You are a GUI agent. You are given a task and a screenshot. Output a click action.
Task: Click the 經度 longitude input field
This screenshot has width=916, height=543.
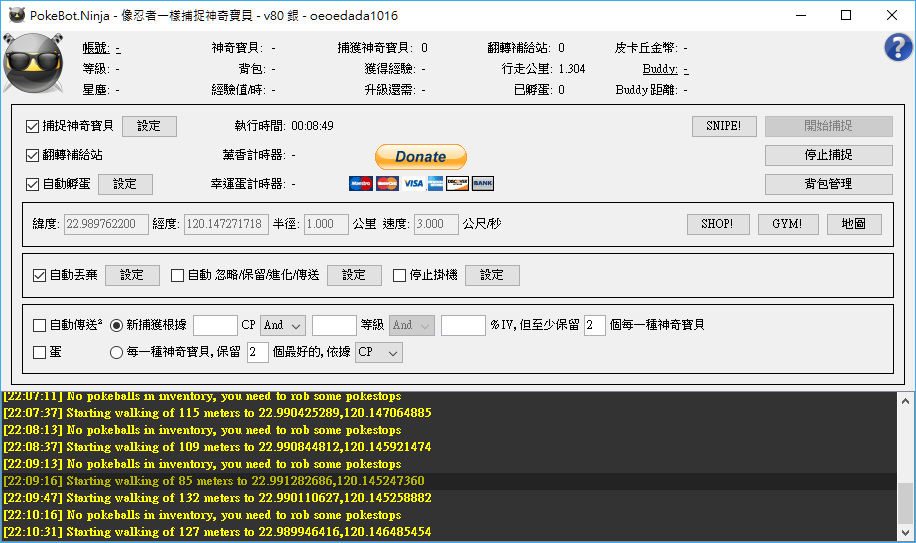click(x=226, y=224)
